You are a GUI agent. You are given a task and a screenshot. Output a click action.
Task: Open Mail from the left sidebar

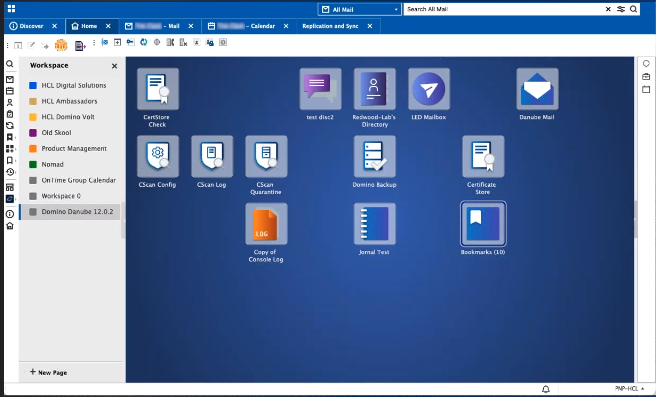(10, 79)
